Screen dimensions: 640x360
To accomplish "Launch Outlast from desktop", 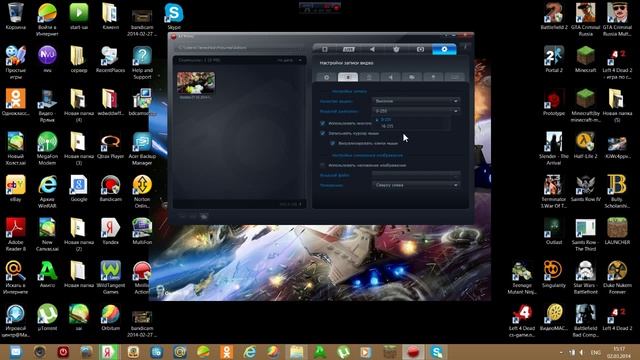I will [x=554, y=231].
